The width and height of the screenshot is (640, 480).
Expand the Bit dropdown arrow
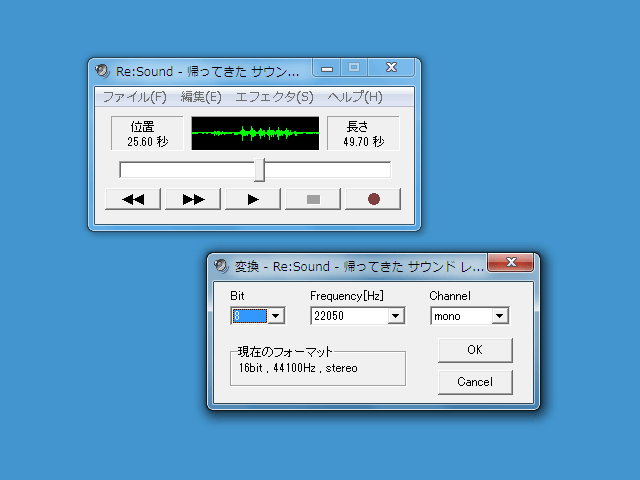coord(276,316)
